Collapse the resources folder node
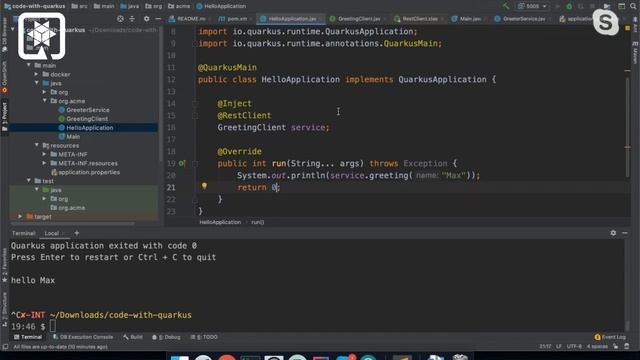Viewport: 640px width, 360px height. [x=37, y=145]
